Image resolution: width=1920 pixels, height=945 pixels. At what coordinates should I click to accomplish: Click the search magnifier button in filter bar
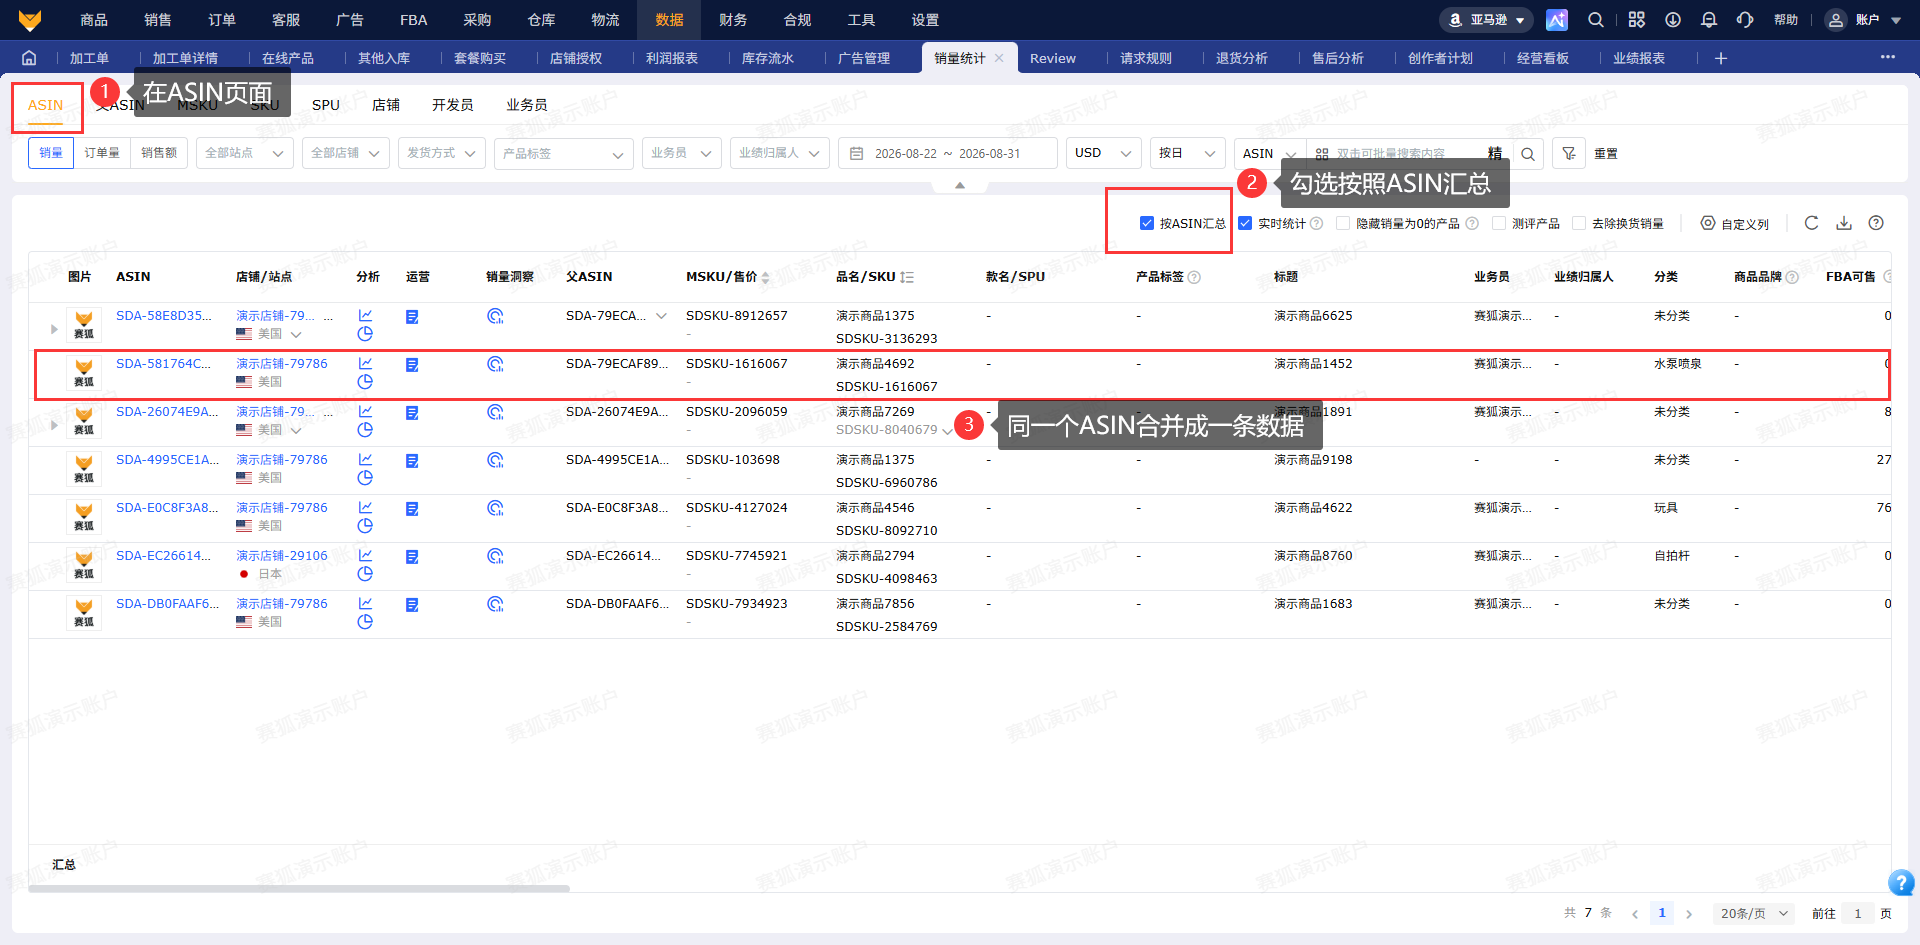click(x=1528, y=154)
